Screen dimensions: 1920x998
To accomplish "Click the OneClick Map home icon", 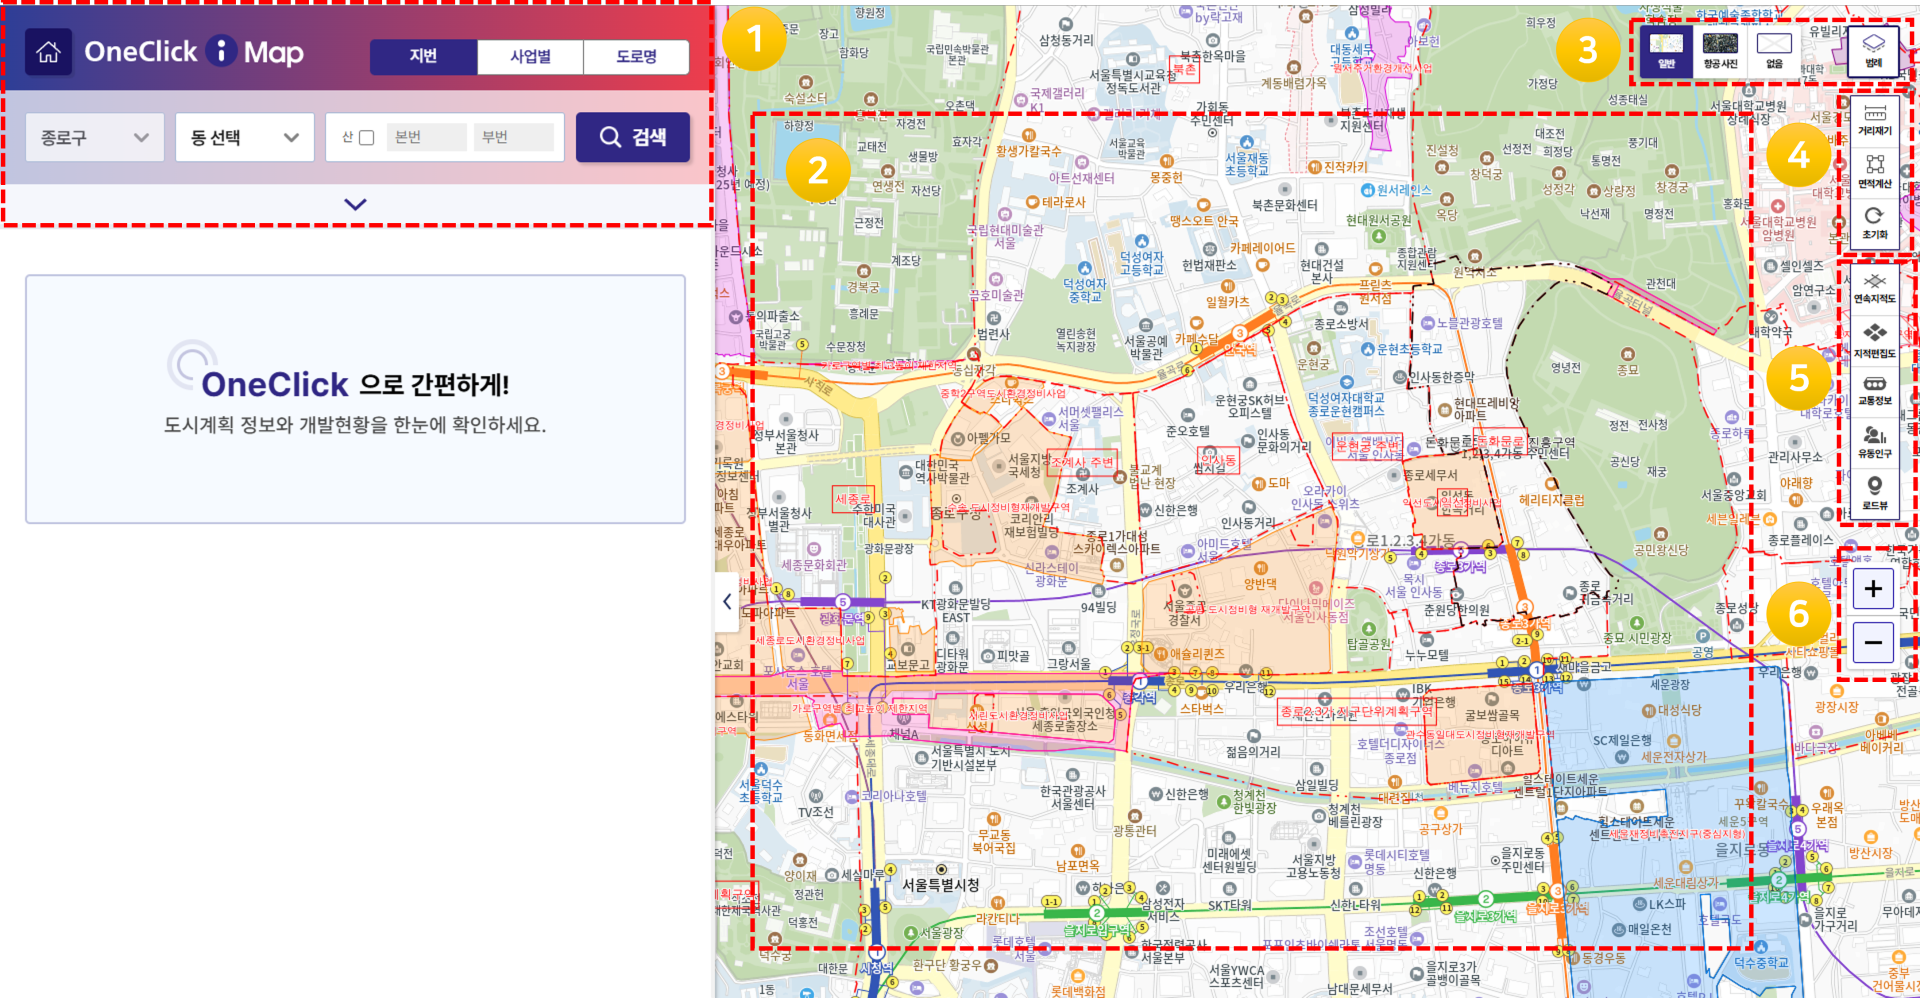I will coord(48,52).
